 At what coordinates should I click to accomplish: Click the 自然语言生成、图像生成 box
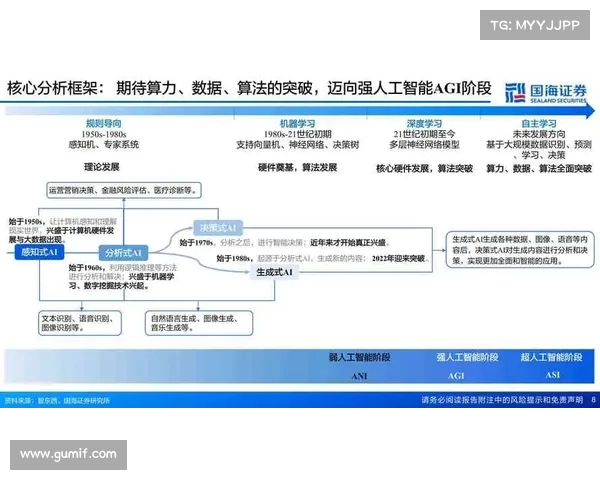tap(199, 323)
